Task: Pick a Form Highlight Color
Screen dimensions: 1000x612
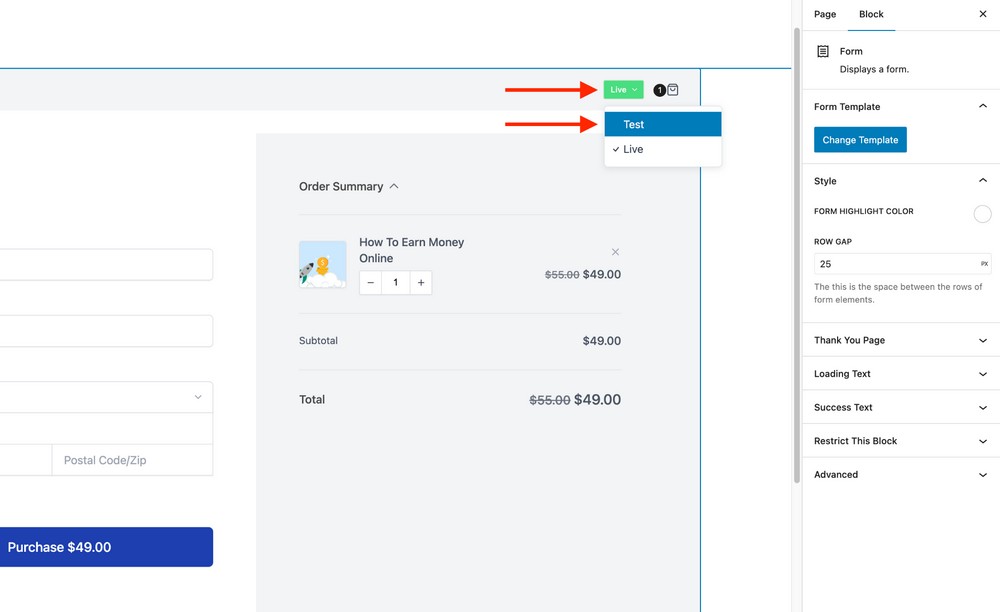Action: point(982,213)
